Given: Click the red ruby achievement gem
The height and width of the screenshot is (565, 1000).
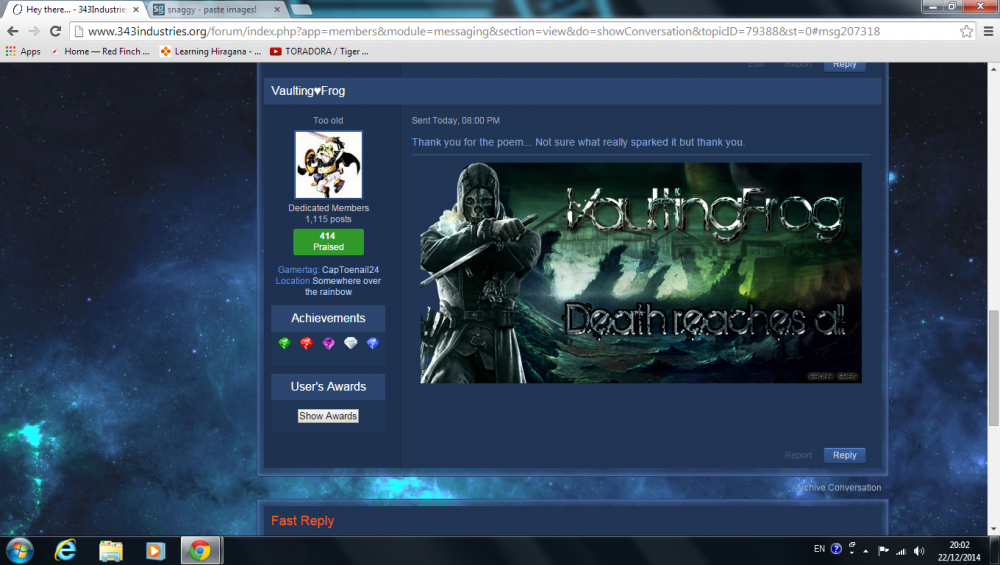Looking at the screenshot, I should [306, 344].
